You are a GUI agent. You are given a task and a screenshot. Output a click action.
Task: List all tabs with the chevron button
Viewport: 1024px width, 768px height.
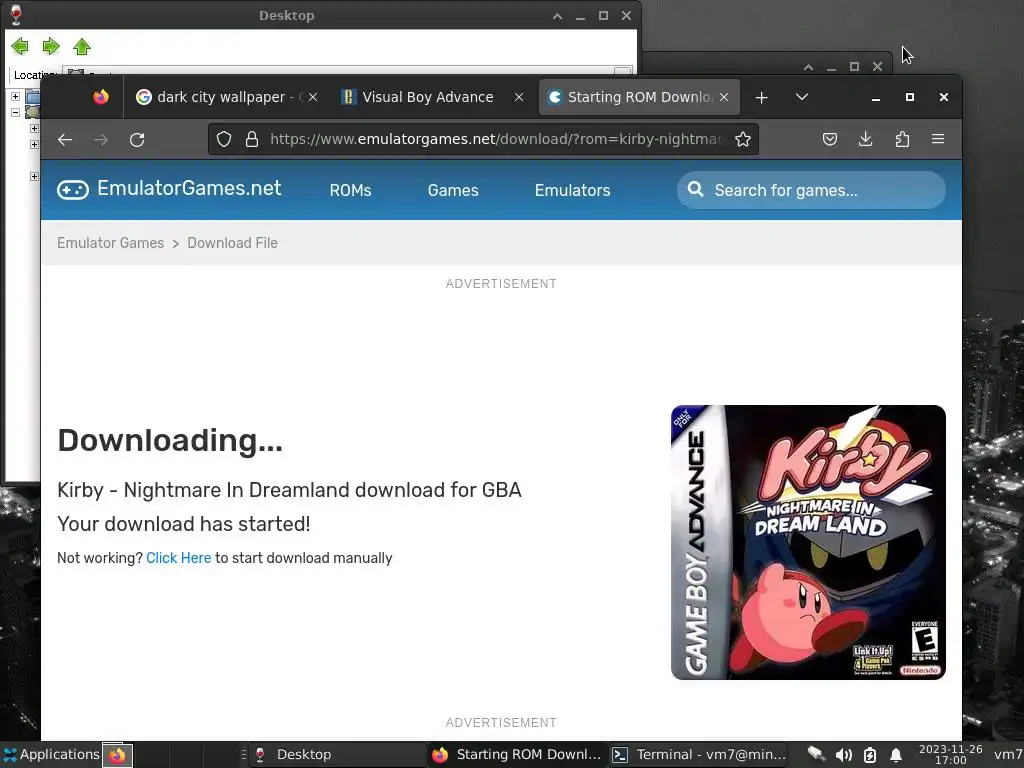pos(802,97)
